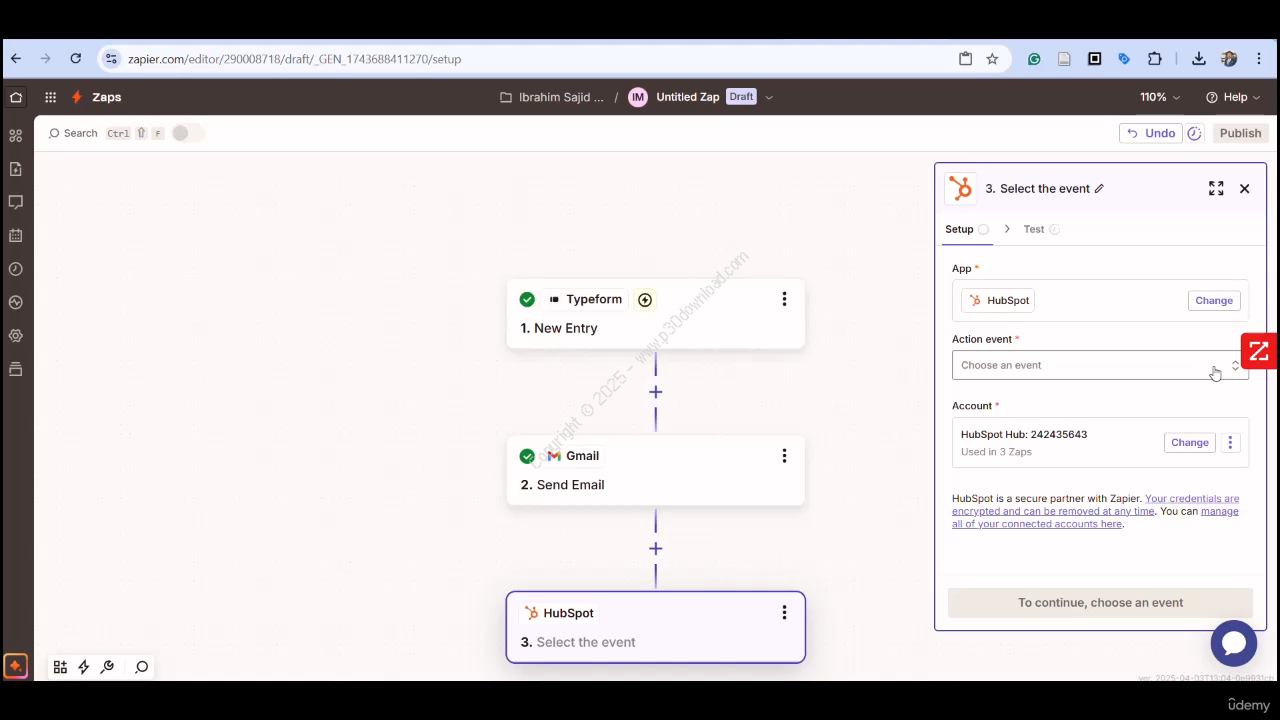1280x720 pixels.
Task: Open 'Your credentials are encrypted' link
Action: (1095, 504)
